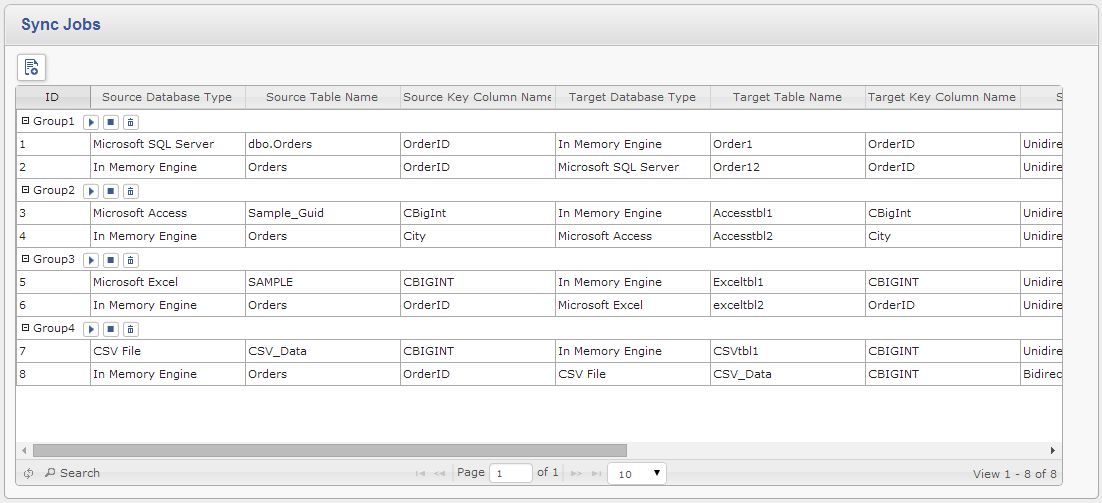Viewport: 1102px width, 503px height.
Task: Delete Group4 via trash icon
Action: click(130, 329)
